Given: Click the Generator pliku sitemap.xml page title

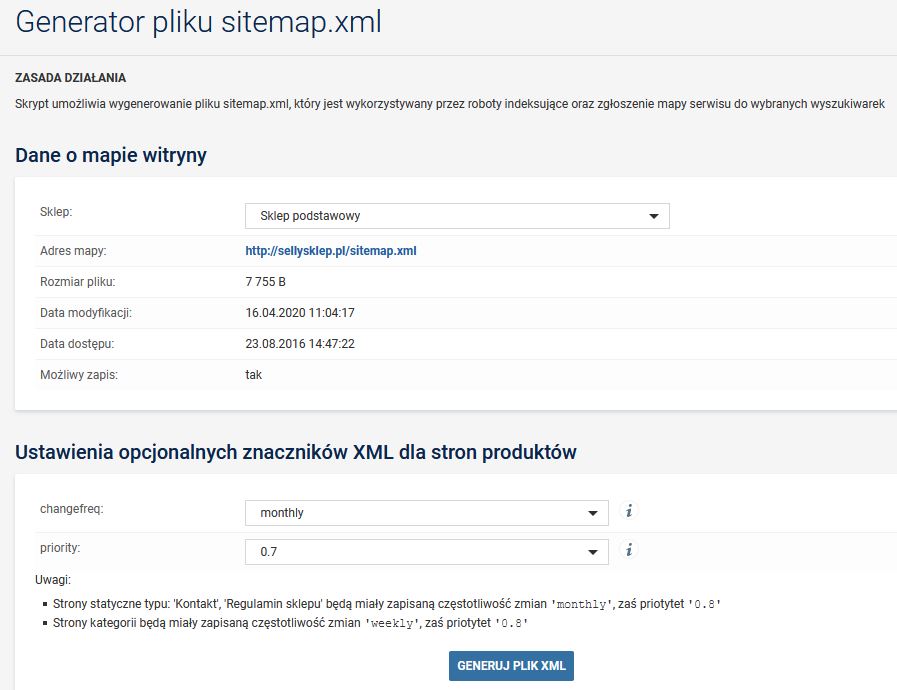Looking at the screenshot, I should coord(198,23).
